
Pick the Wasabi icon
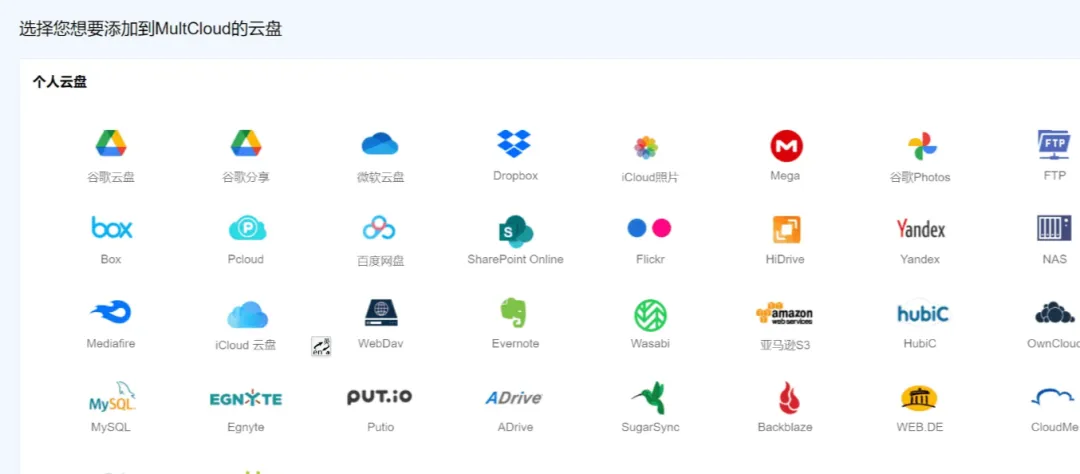click(x=650, y=314)
